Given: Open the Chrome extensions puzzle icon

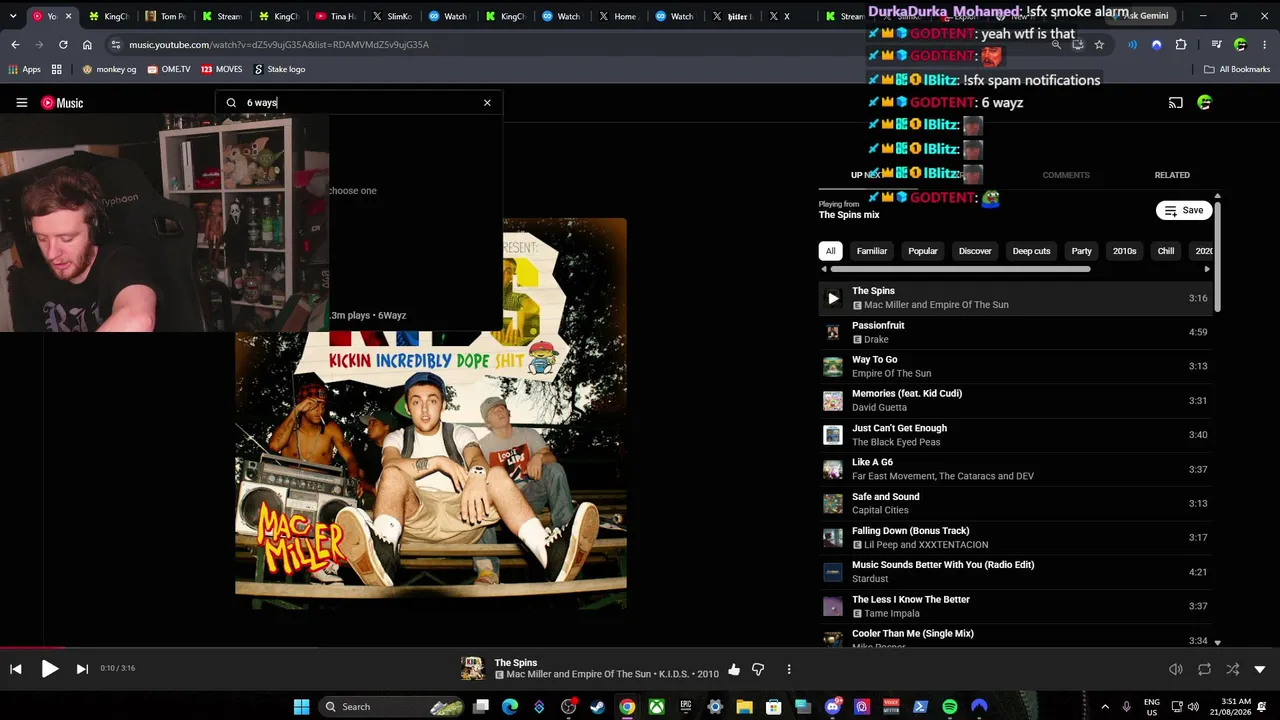Looking at the screenshot, I should click(1181, 45).
